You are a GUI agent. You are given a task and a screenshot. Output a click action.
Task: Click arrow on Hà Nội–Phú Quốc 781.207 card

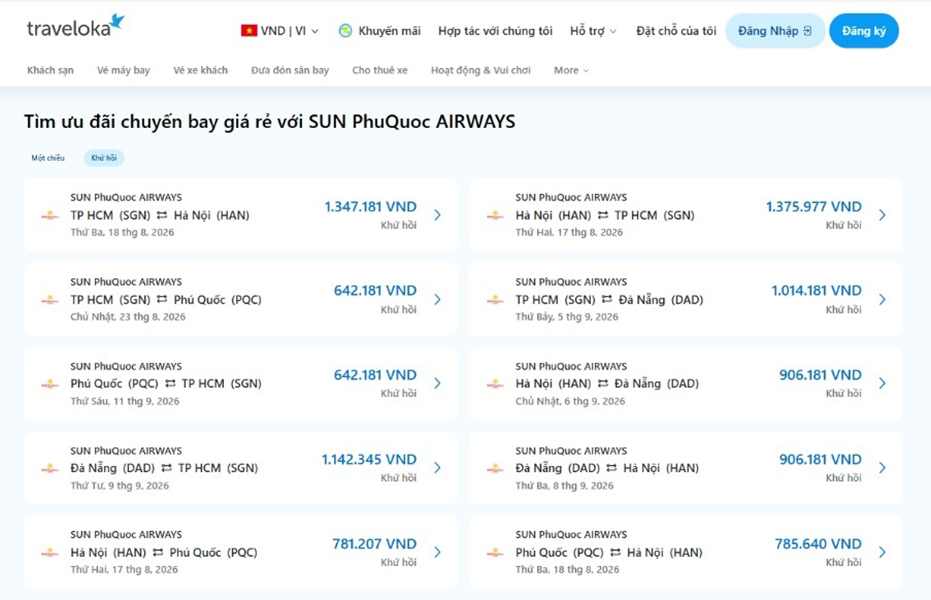coord(438,552)
